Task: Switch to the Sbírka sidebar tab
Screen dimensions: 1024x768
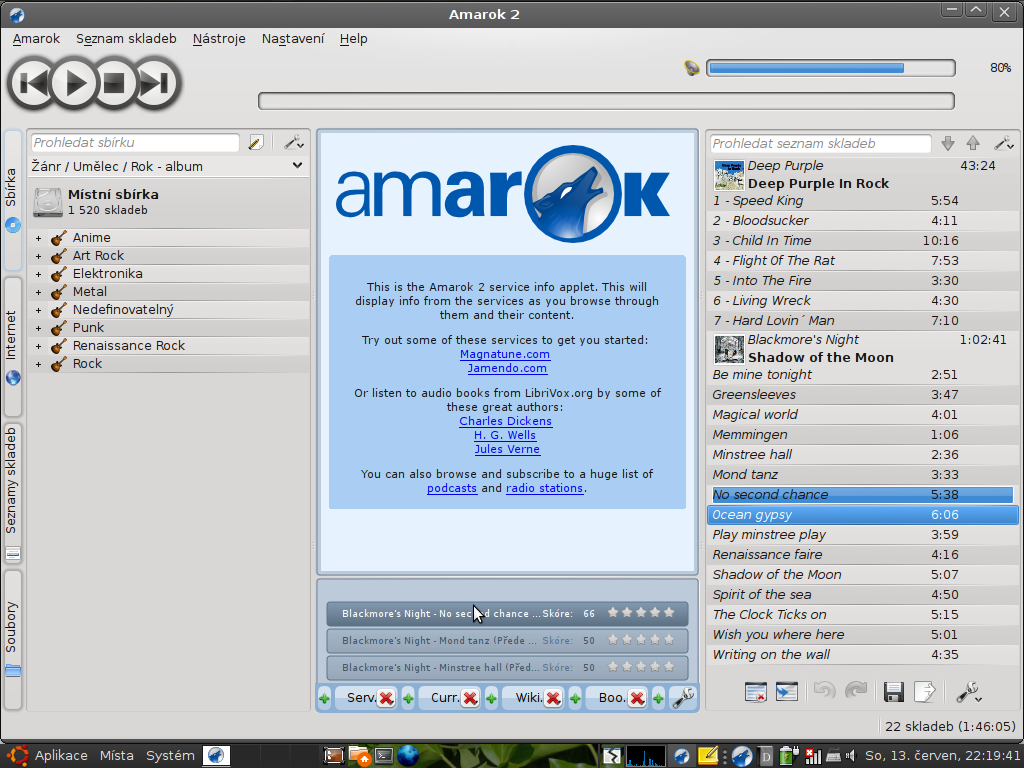Action: pos(12,200)
